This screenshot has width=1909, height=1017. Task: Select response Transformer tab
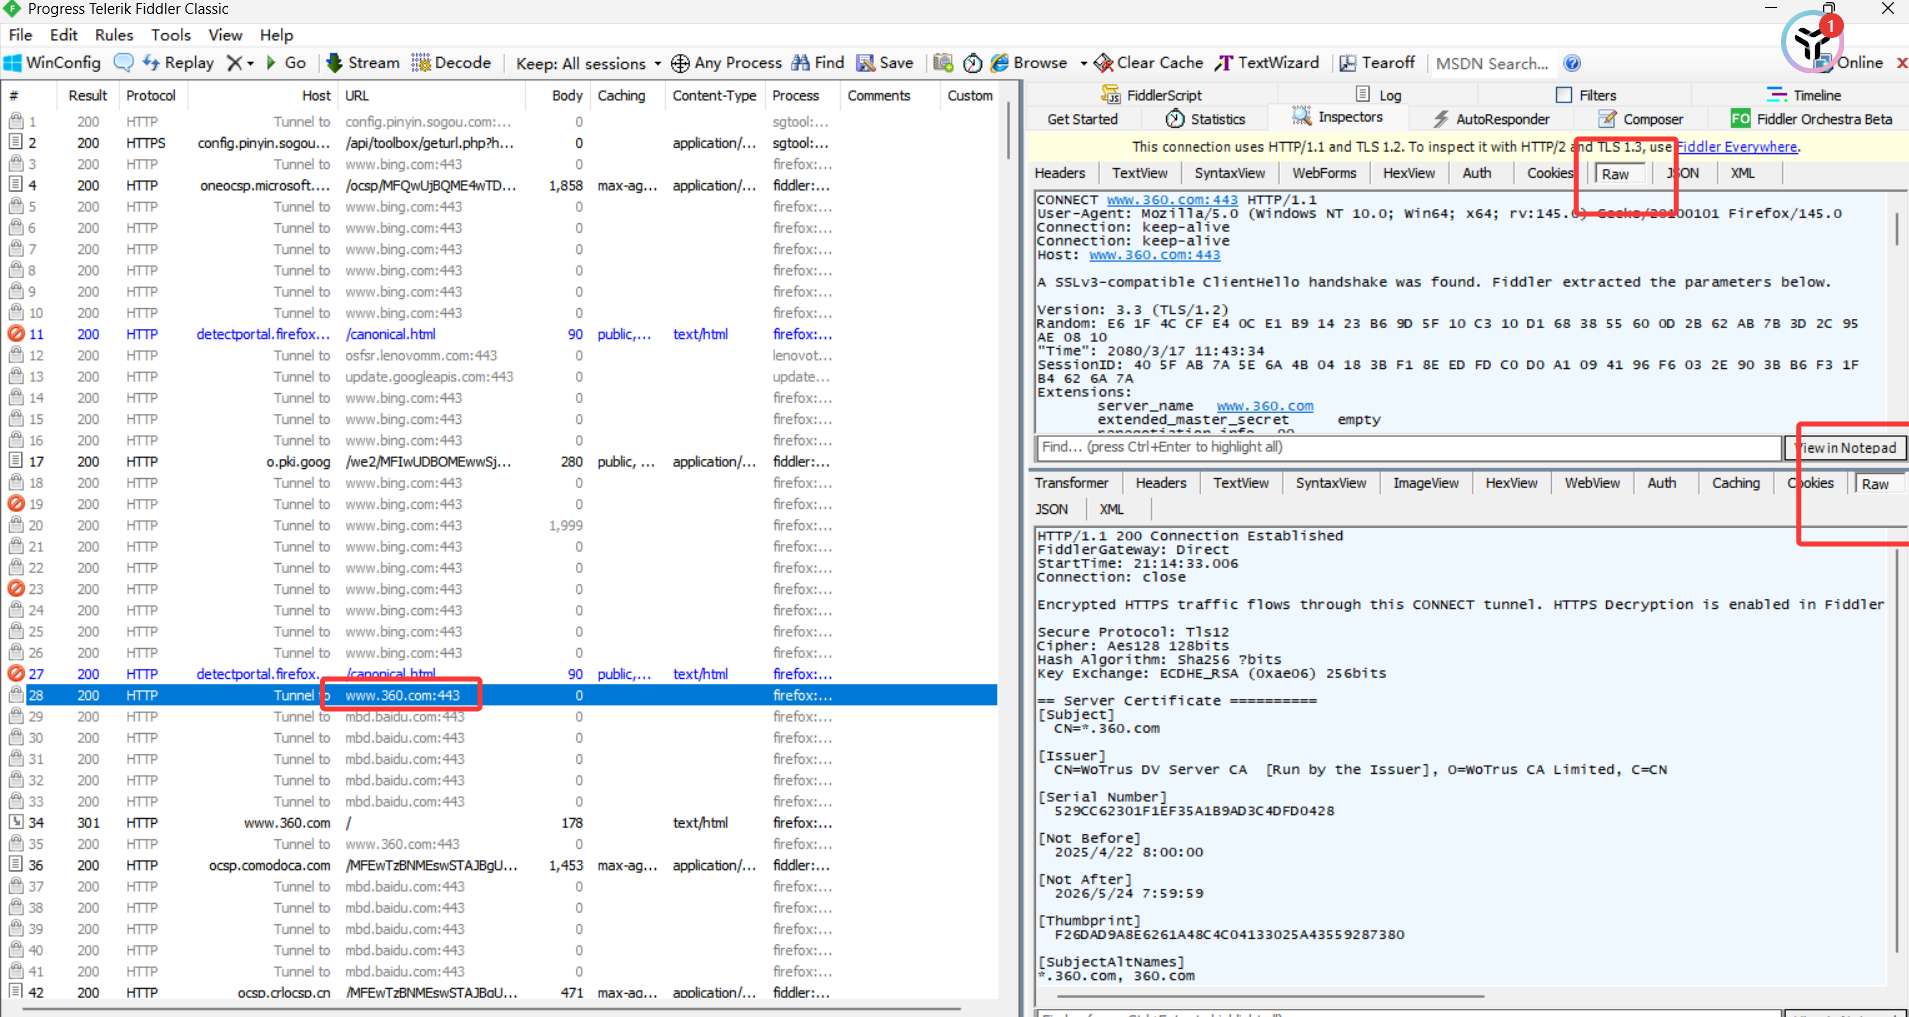pyautogui.click(x=1072, y=483)
